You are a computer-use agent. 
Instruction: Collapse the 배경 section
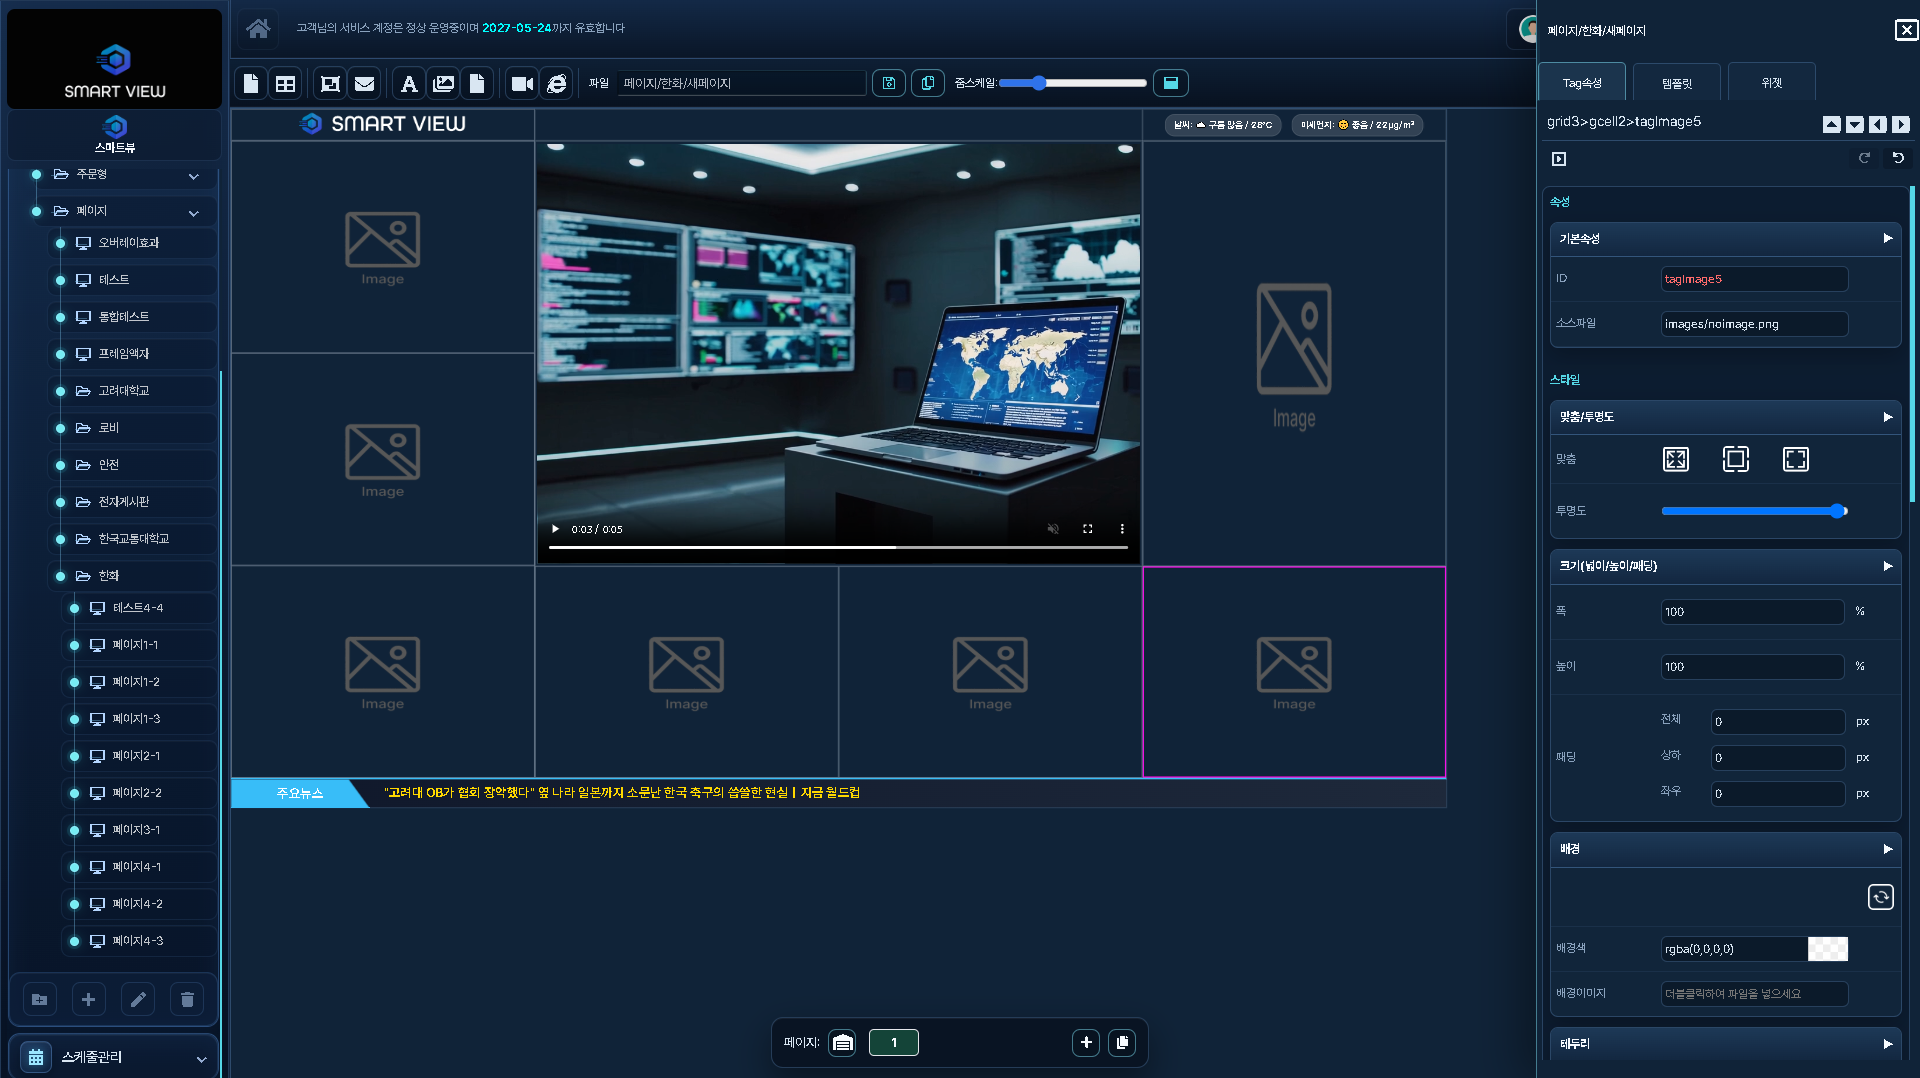1888,849
